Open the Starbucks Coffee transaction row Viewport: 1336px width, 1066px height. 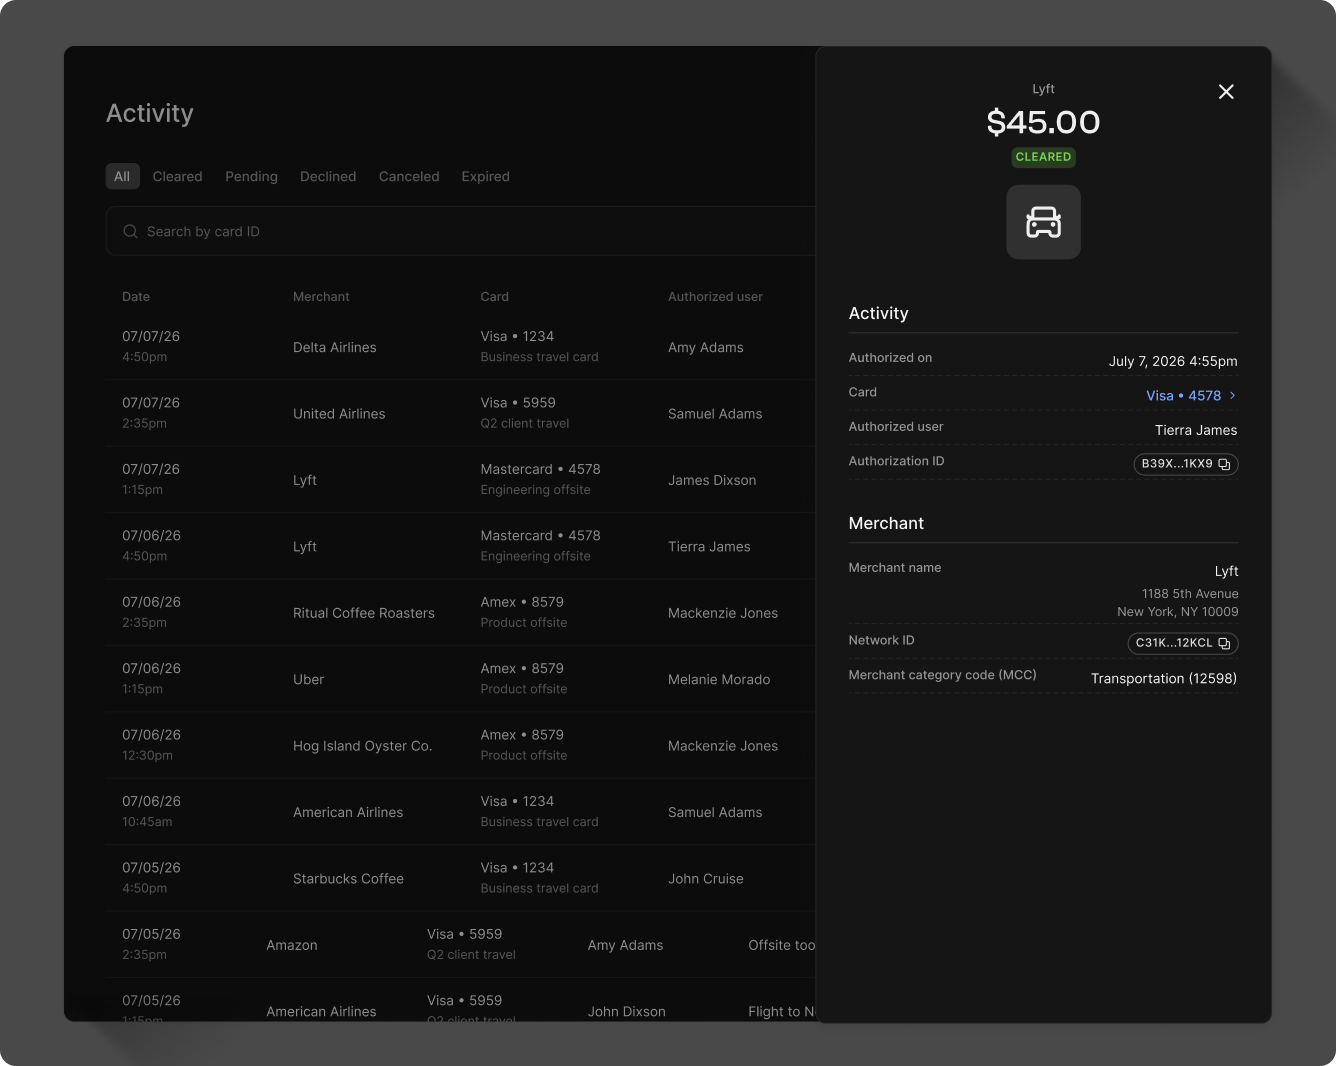tap(461, 879)
